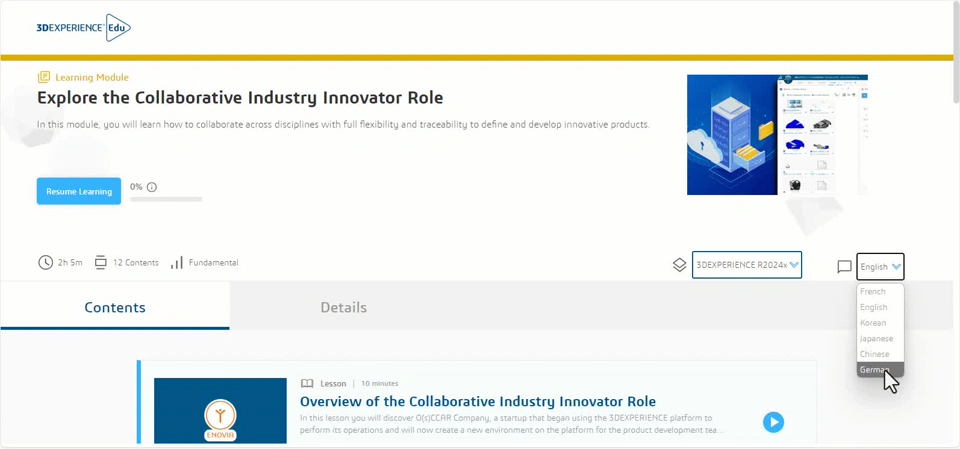Switch to the Details tab
The image size is (960, 449).
point(343,307)
